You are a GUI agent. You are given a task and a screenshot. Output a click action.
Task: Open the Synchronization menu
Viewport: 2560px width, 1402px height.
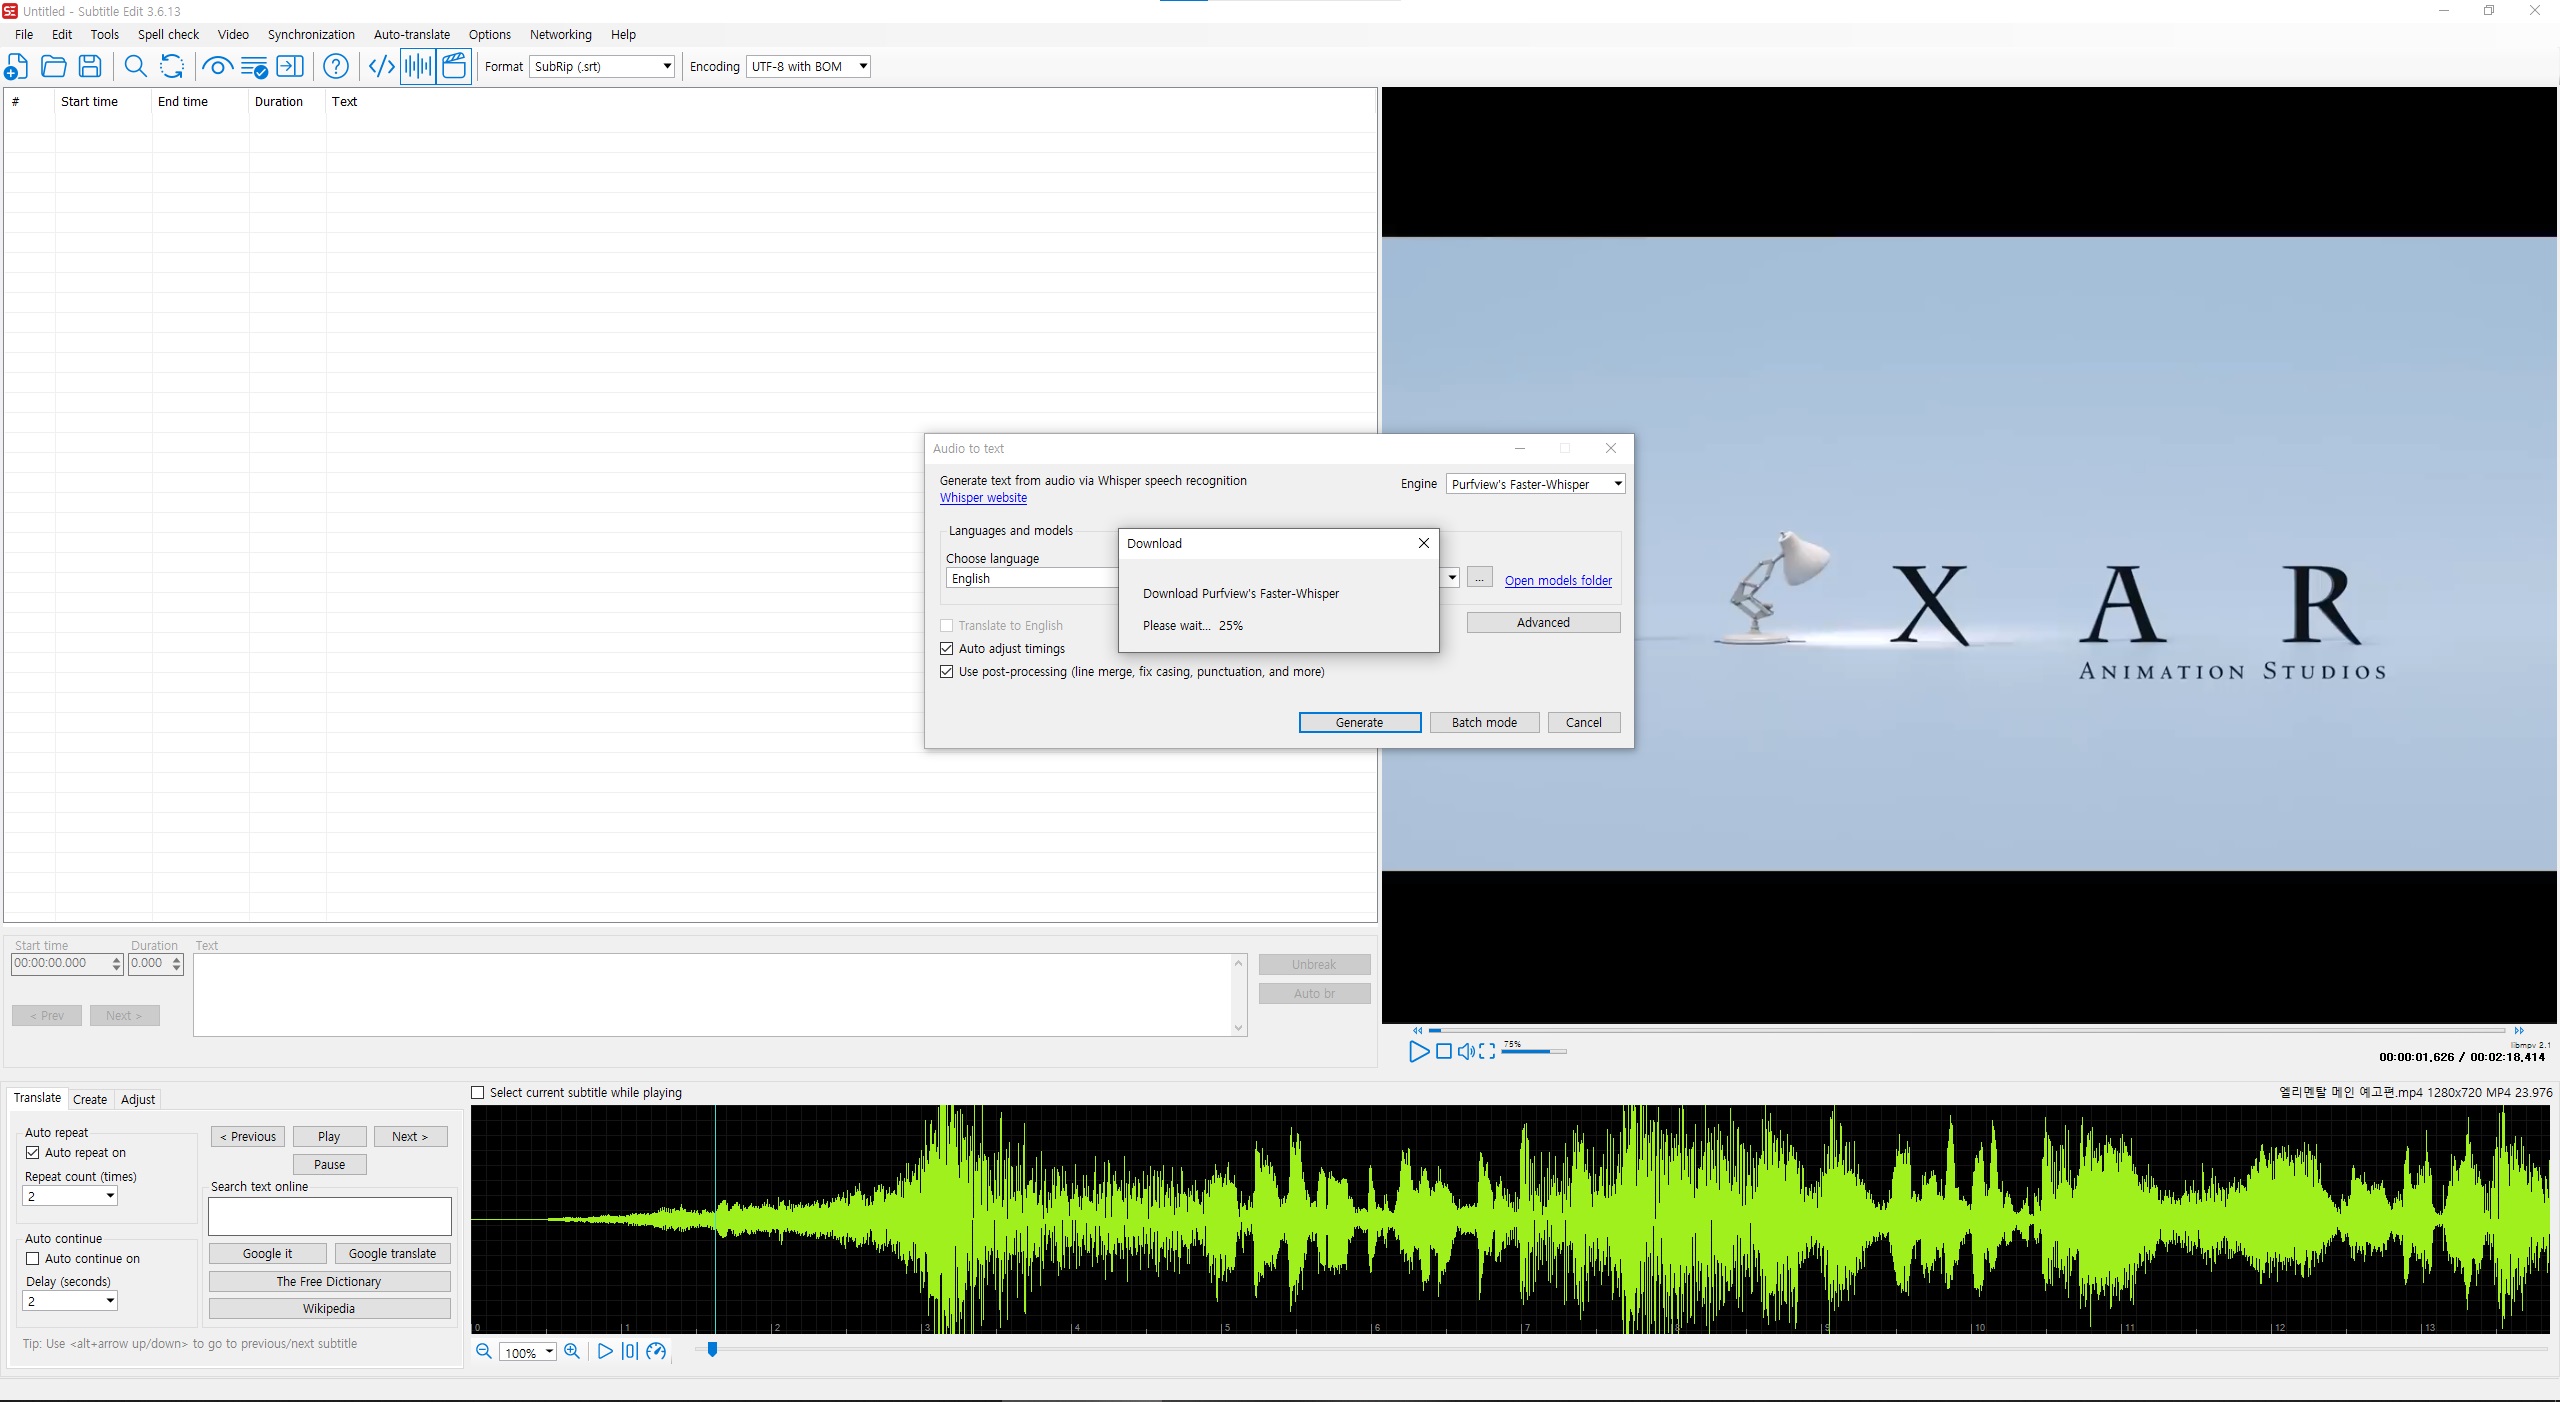tap(310, 34)
